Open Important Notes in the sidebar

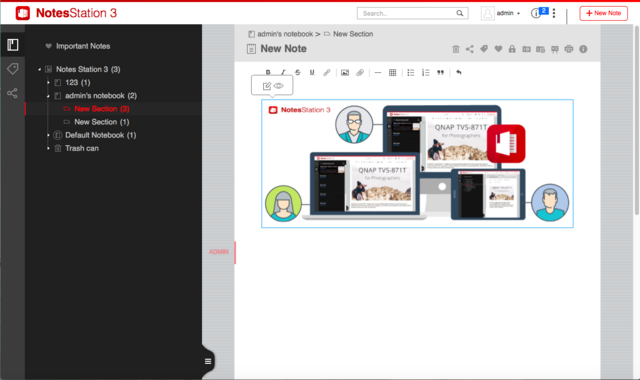pos(83,46)
